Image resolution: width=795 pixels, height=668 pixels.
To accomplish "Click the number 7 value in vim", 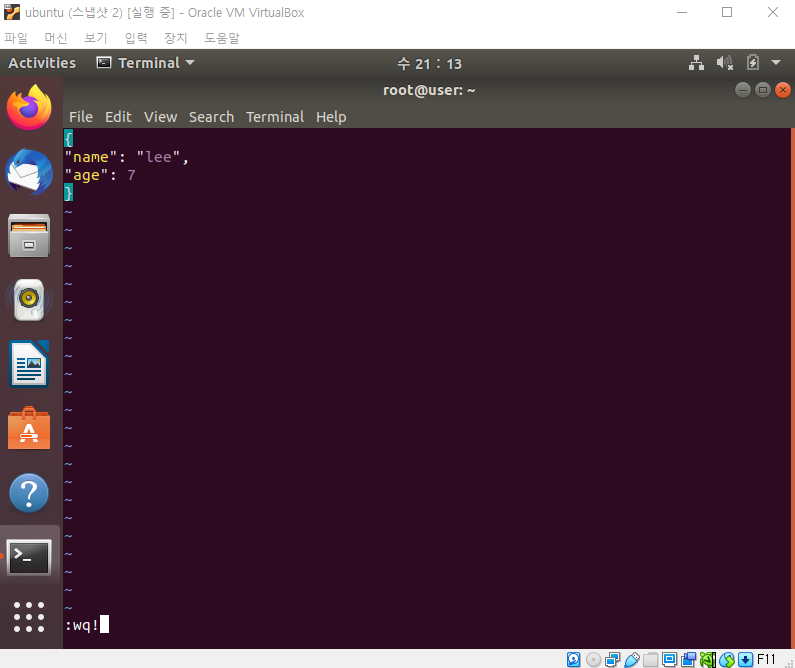I will click(131, 175).
